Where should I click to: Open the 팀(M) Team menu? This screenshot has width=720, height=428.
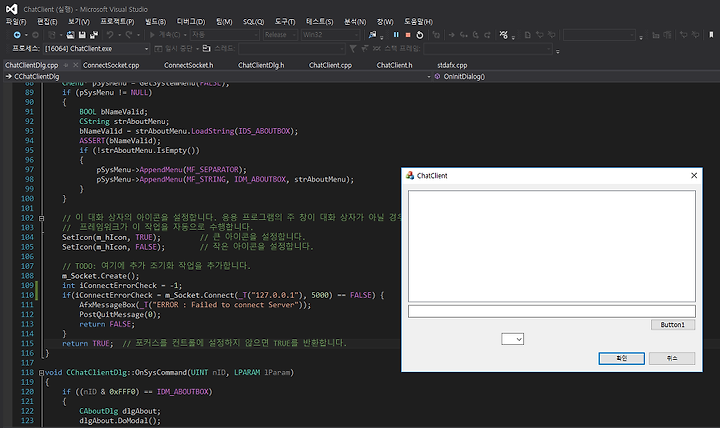[224, 22]
